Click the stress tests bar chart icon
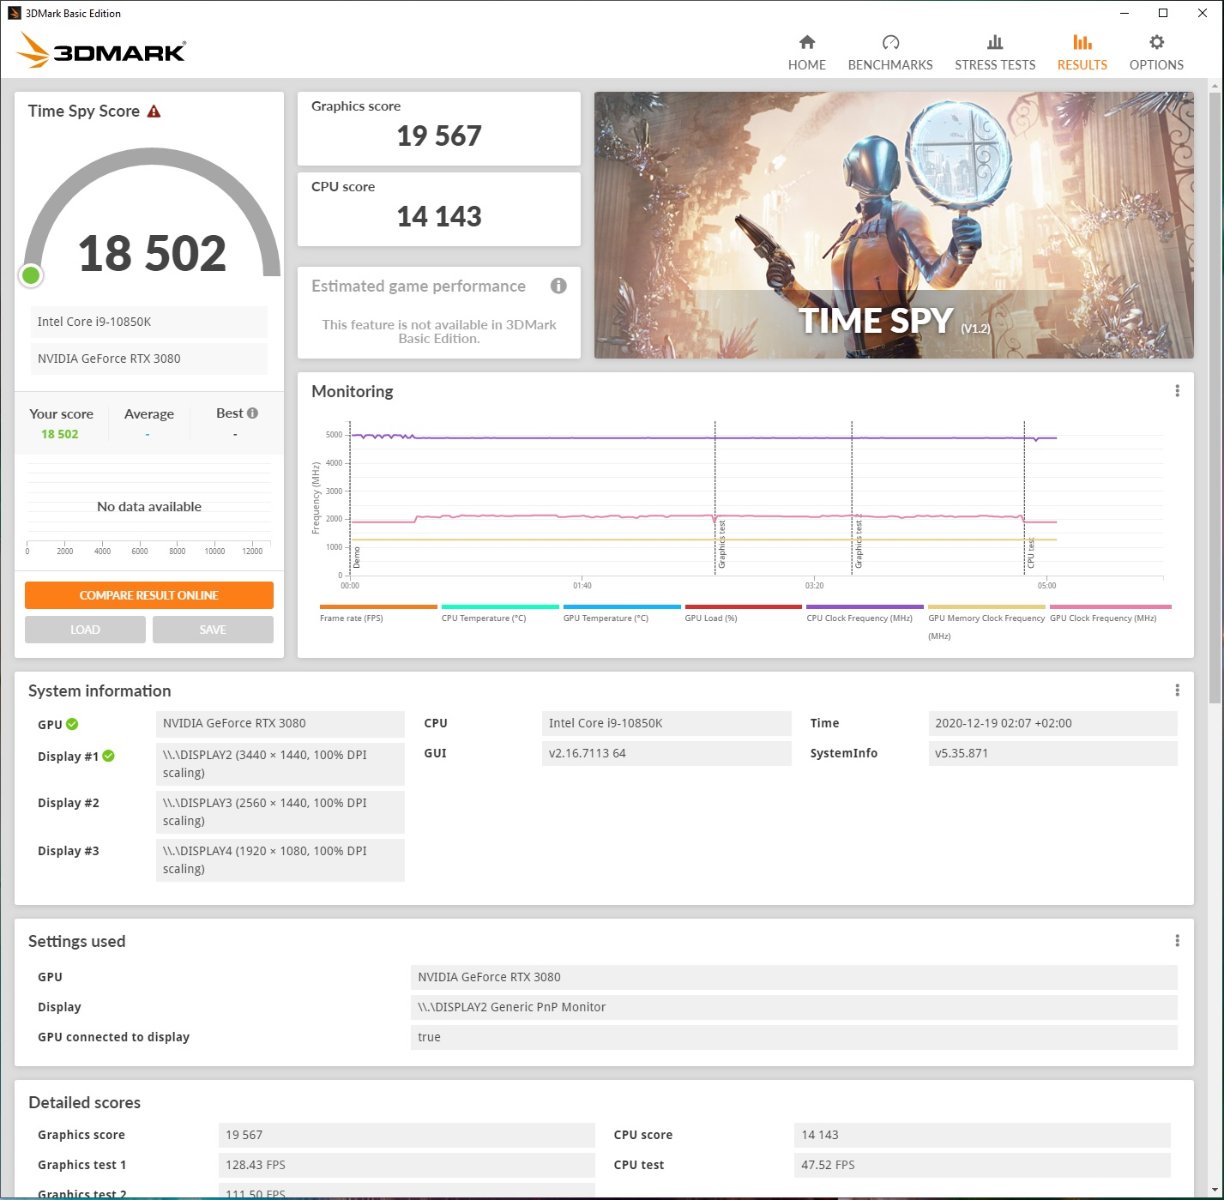The width and height of the screenshot is (1224, 1200). (995, 42)
